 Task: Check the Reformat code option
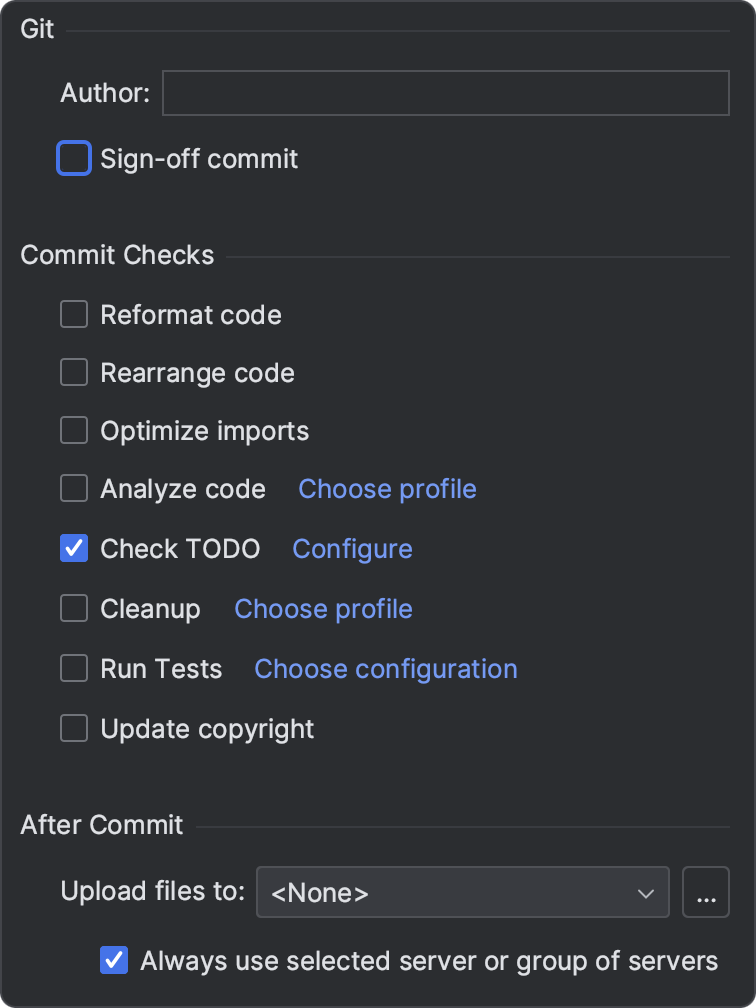73,314
